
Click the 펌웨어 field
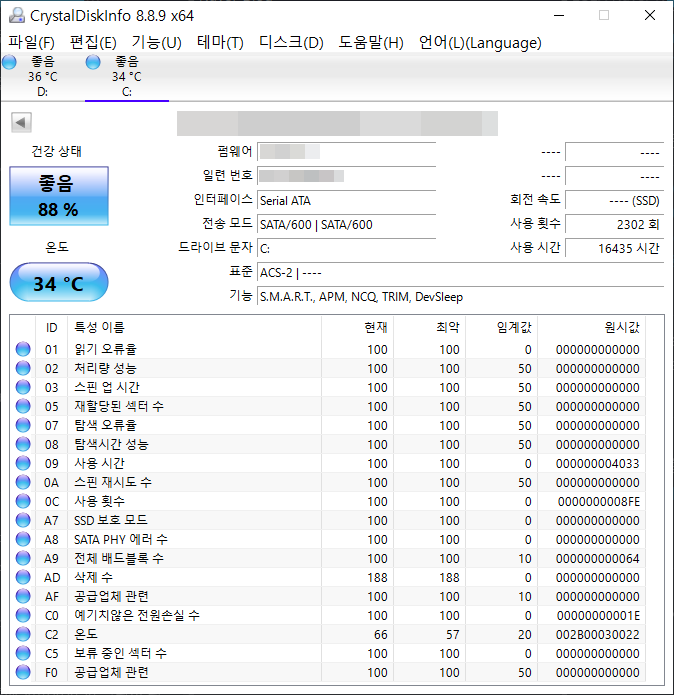(x=347, y=152)
